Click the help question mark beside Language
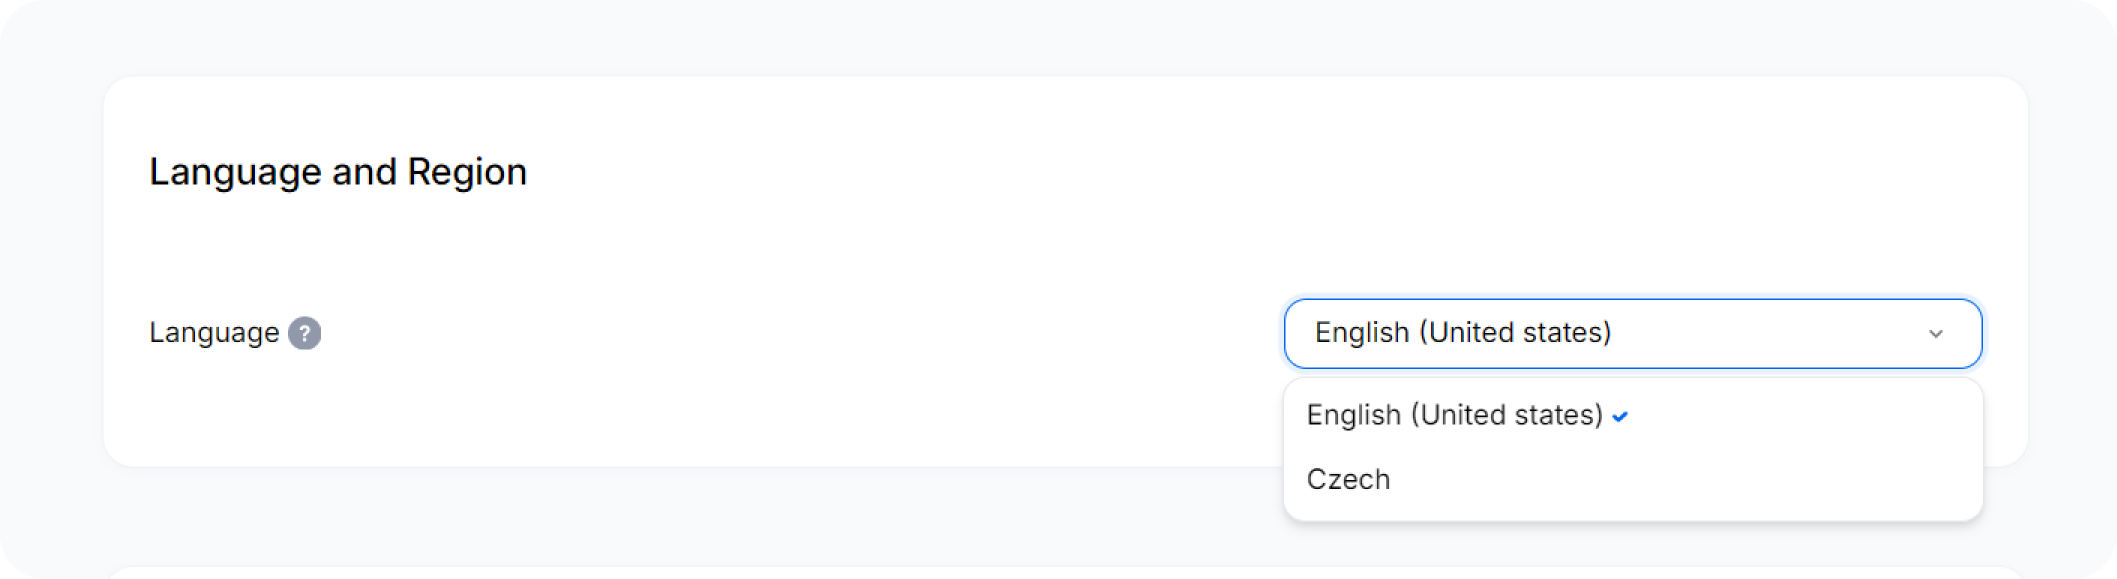2117x579 pixels. [305, 333]
